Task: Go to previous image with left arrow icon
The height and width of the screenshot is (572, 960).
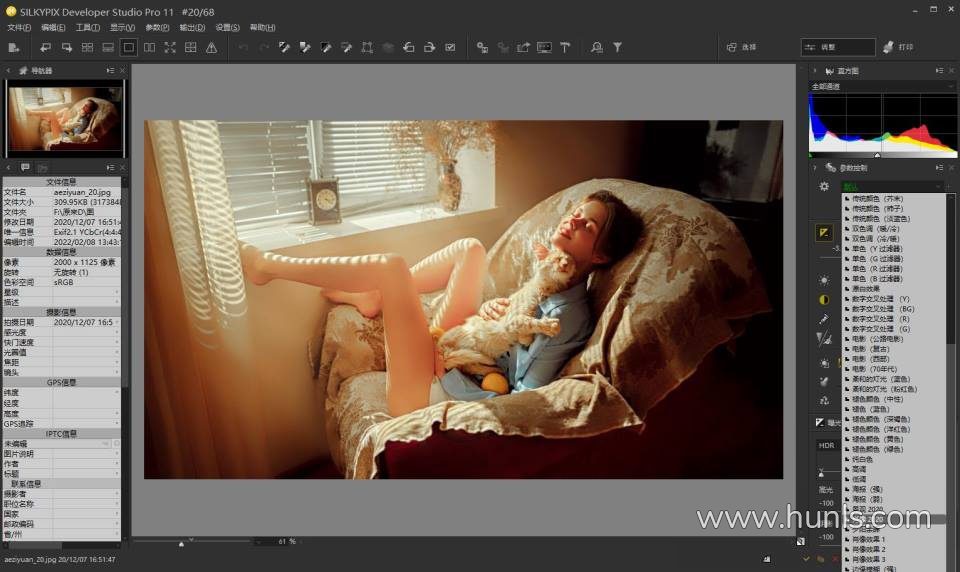Action: pyautogui.click(x=46, y=47)
